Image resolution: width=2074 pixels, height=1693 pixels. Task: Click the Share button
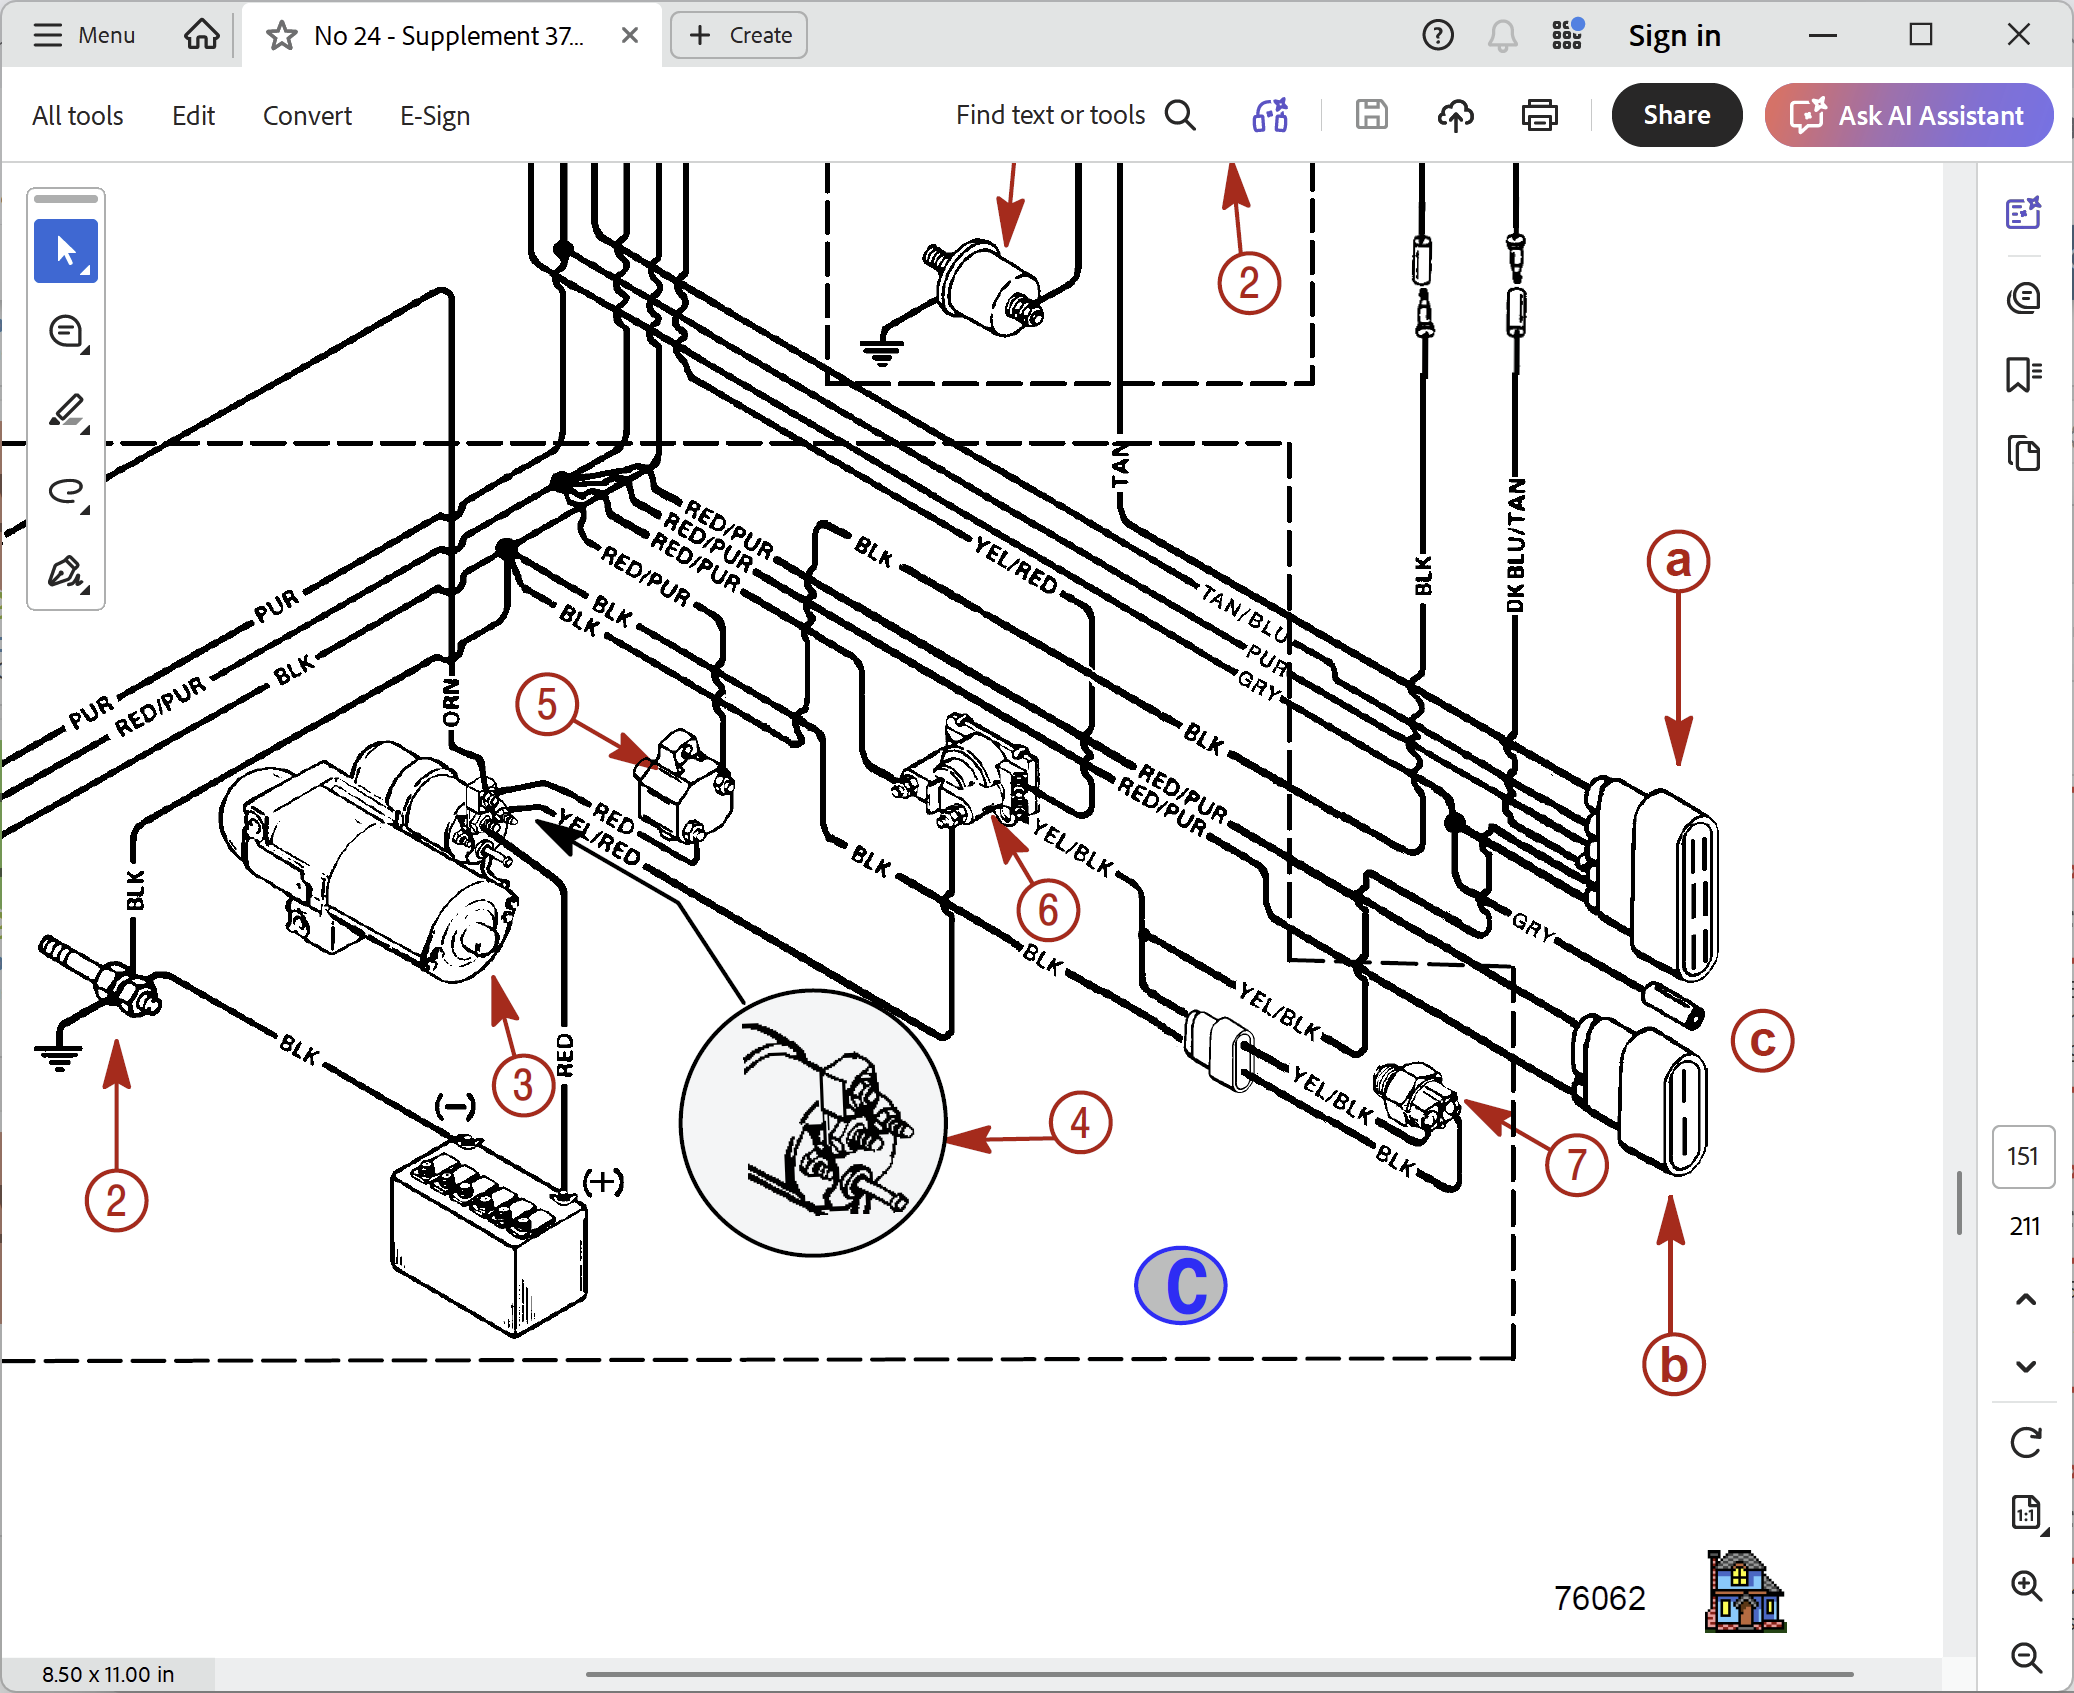(1677, 115)
